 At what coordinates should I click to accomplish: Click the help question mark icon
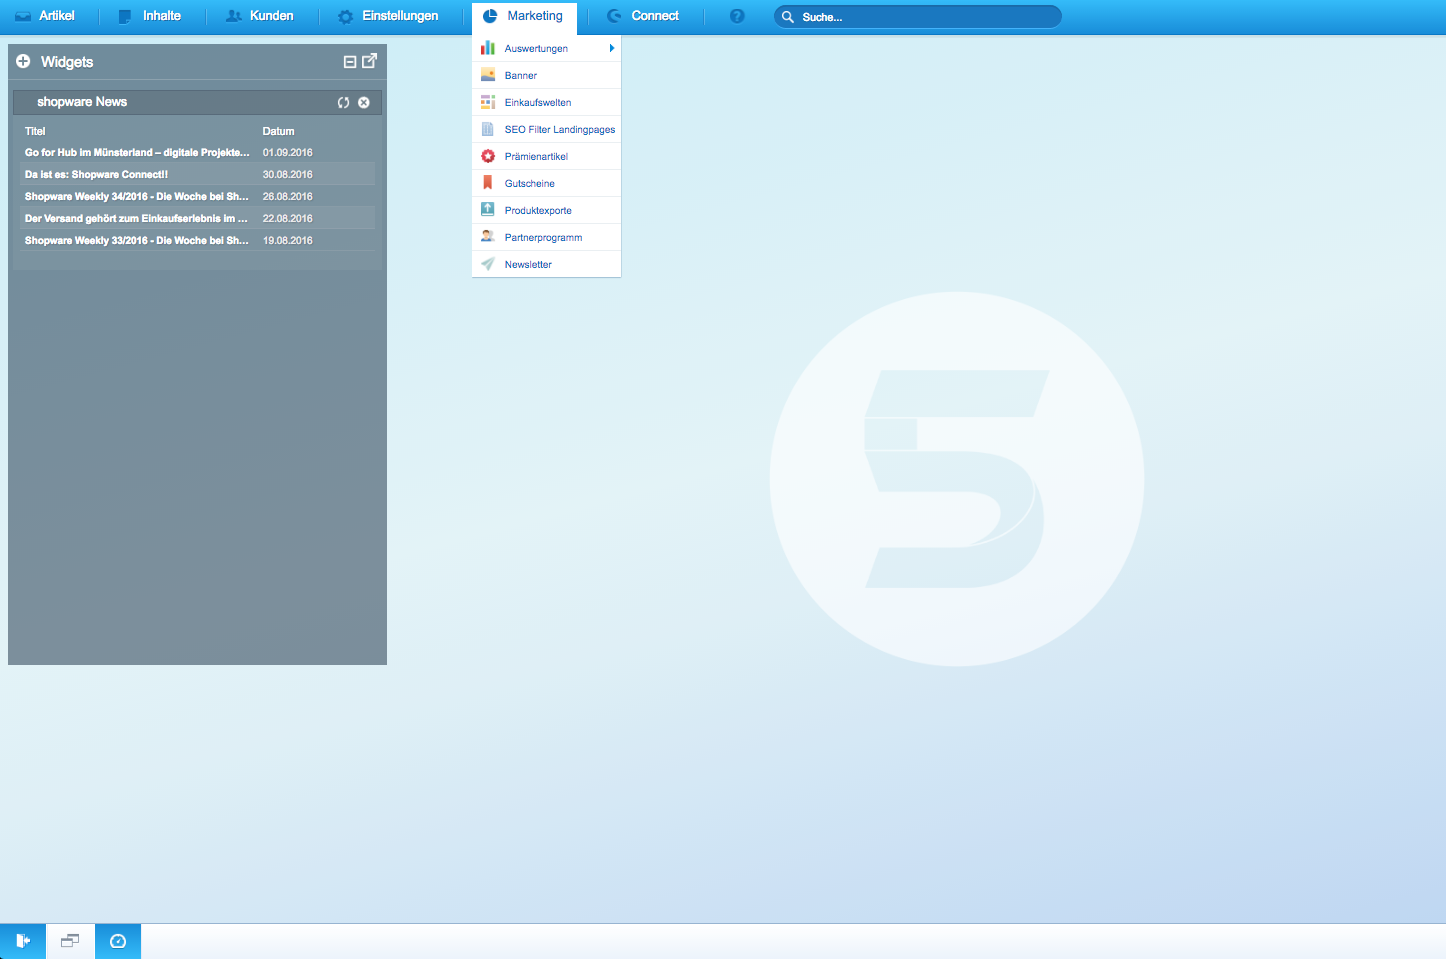(x=737, y=16)
